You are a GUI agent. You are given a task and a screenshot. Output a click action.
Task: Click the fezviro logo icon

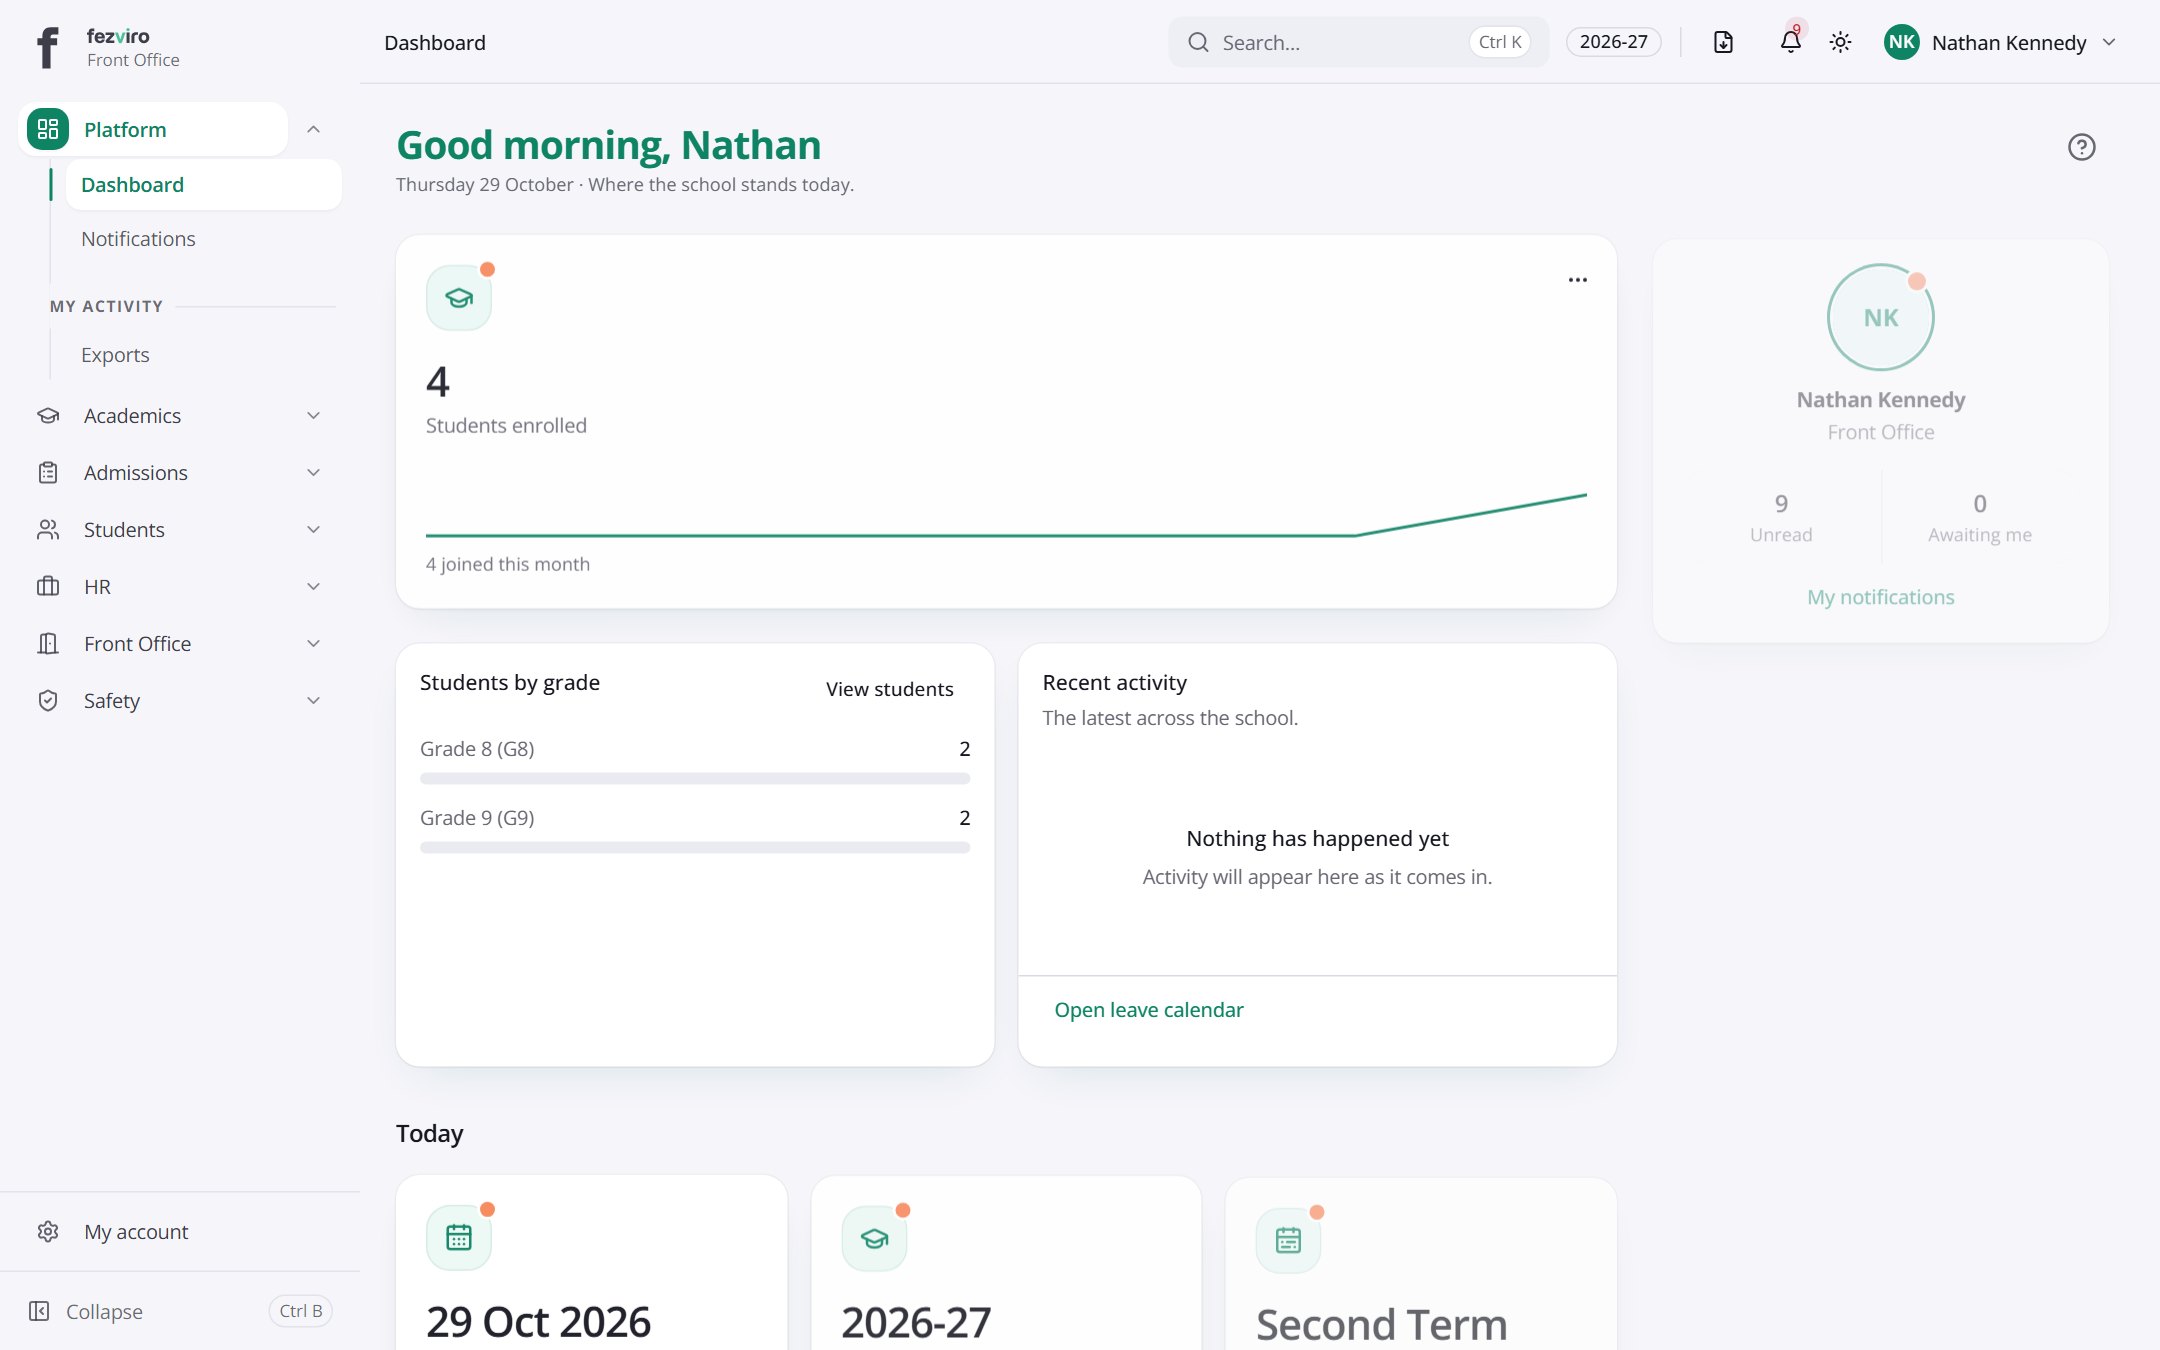47,47
